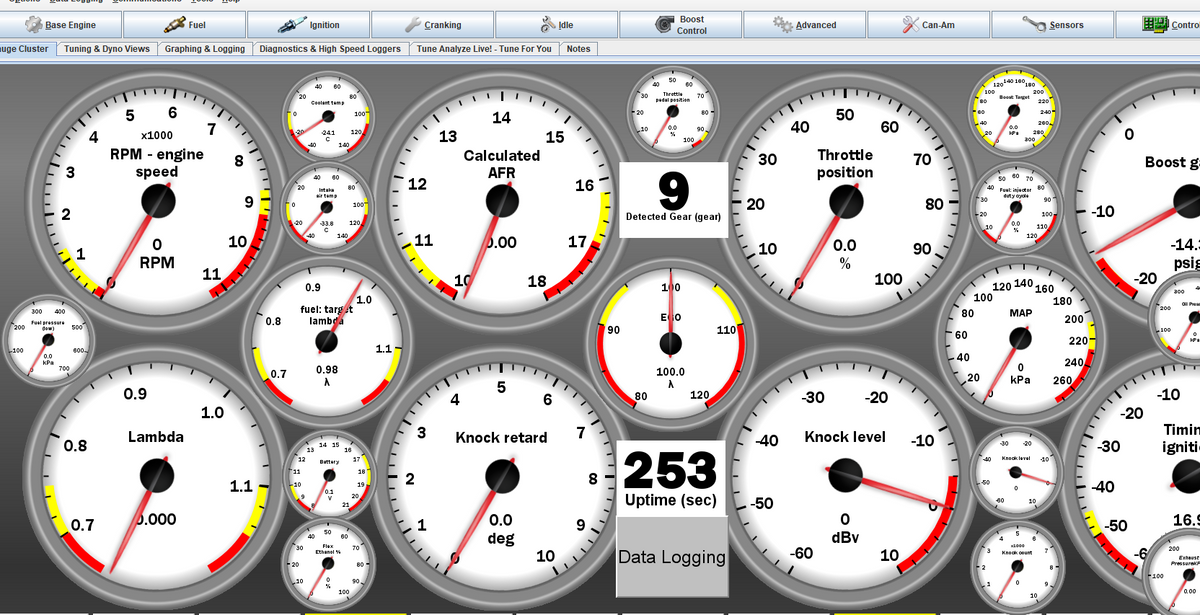Open the Fuel settings menu
The image size is (1200, 615).
[184, 24]
